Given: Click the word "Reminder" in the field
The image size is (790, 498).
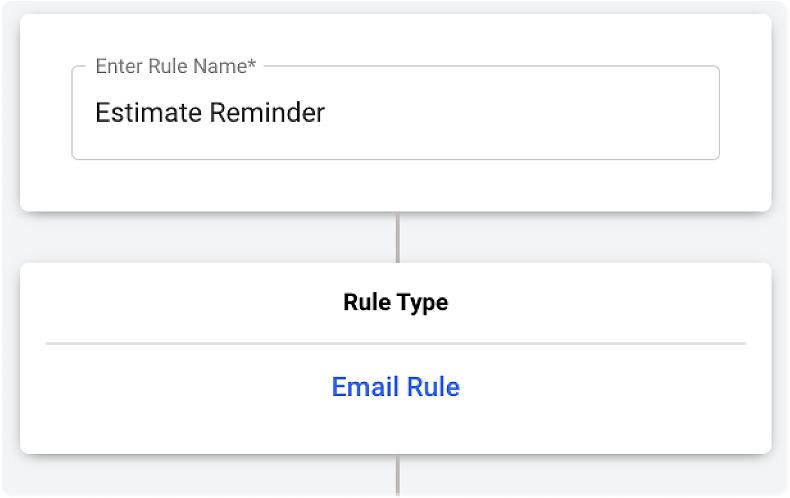Looking at the screenshot, I should pyautogui.click(x=267, y=113).
